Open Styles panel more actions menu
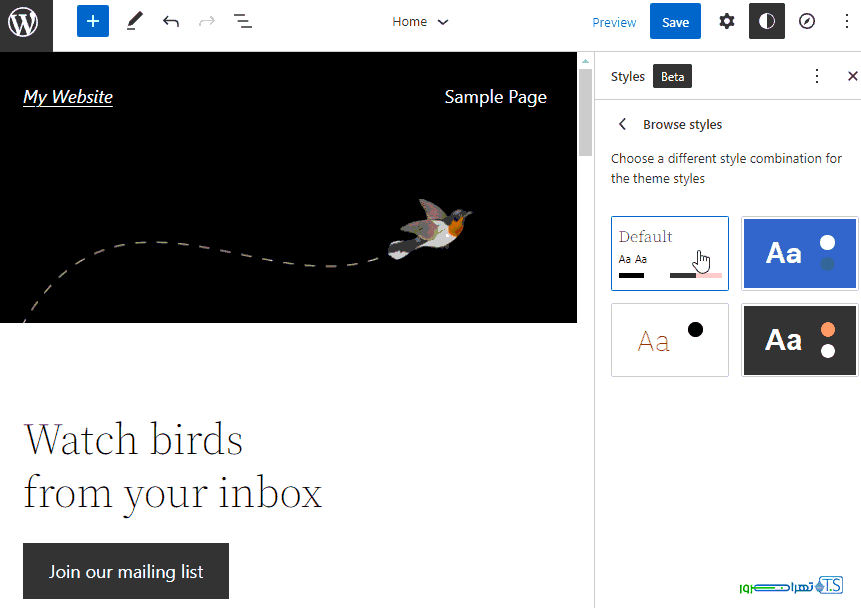Image resolution: width=861 pixels, height=608 pixels. click(817, 76)
